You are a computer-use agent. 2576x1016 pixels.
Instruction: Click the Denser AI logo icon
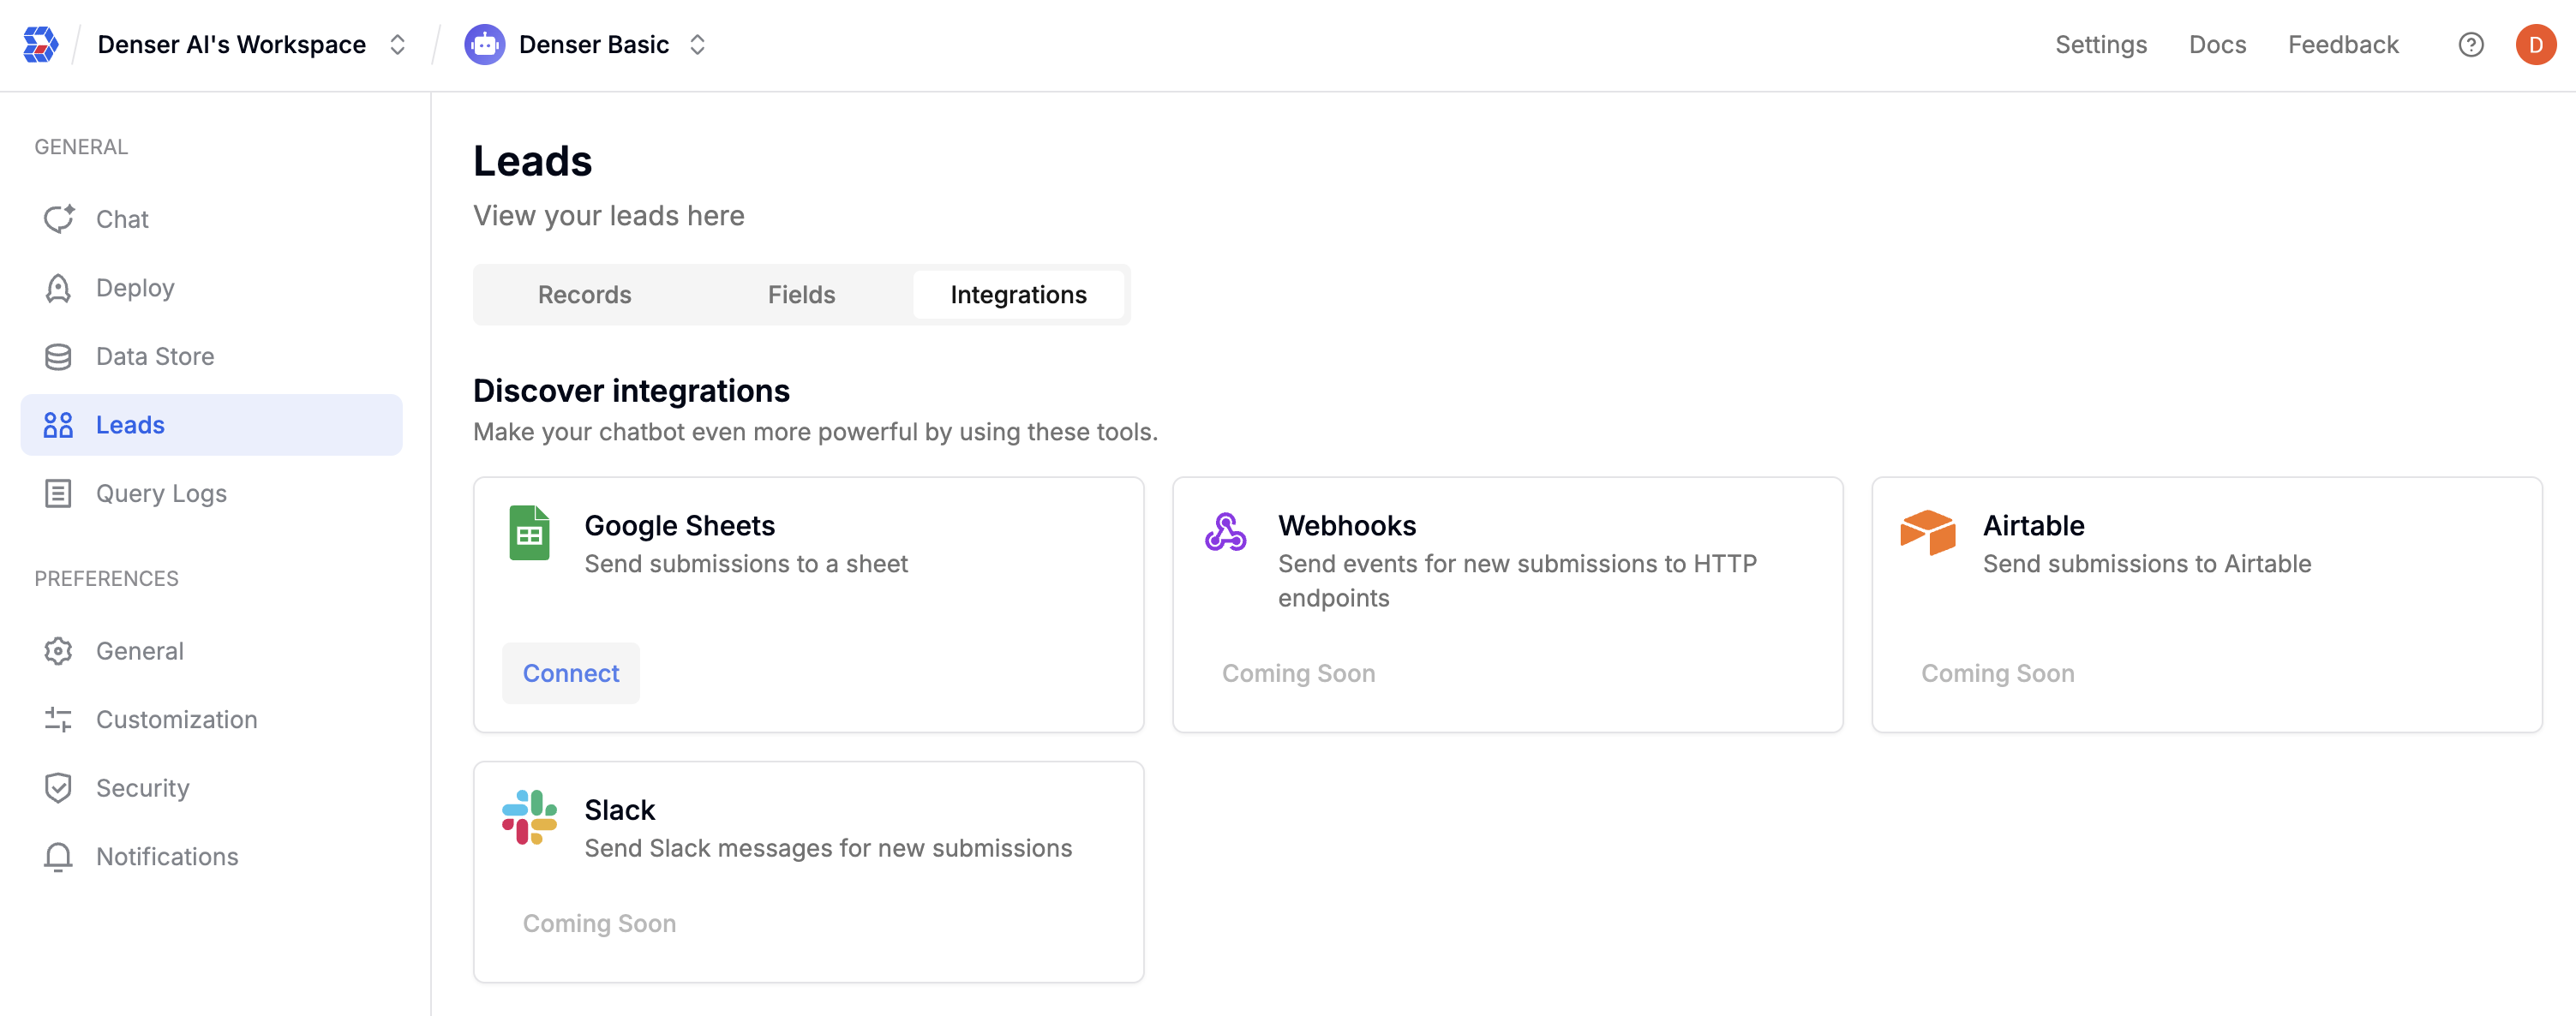click(x=40, y=45)
